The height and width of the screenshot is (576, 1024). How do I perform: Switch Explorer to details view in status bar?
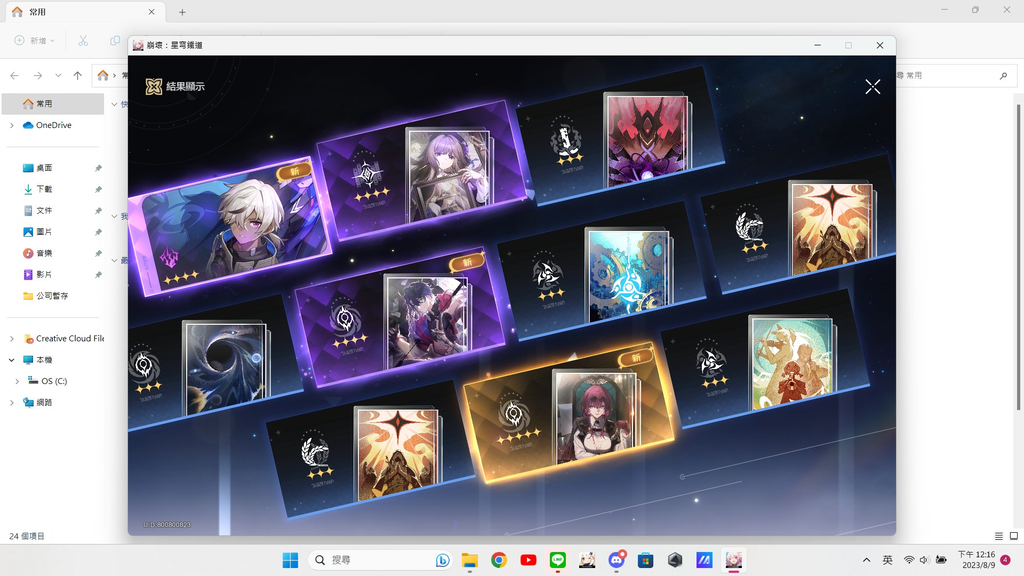(x=999, y=536)
